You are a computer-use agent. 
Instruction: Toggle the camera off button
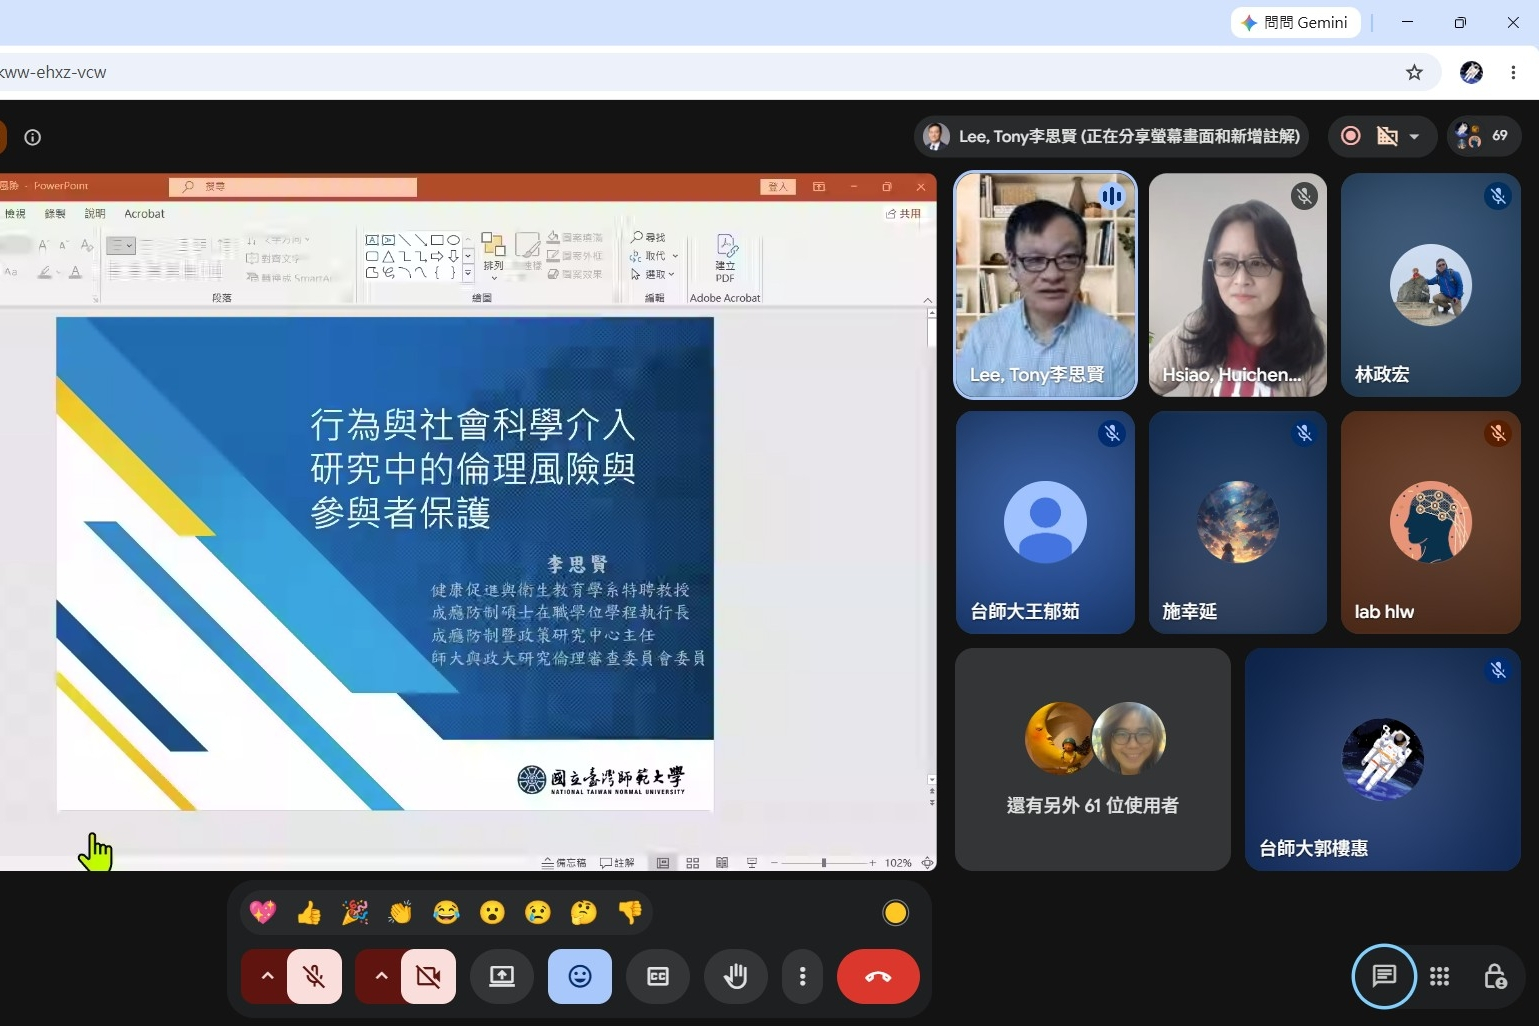[428, 976]
